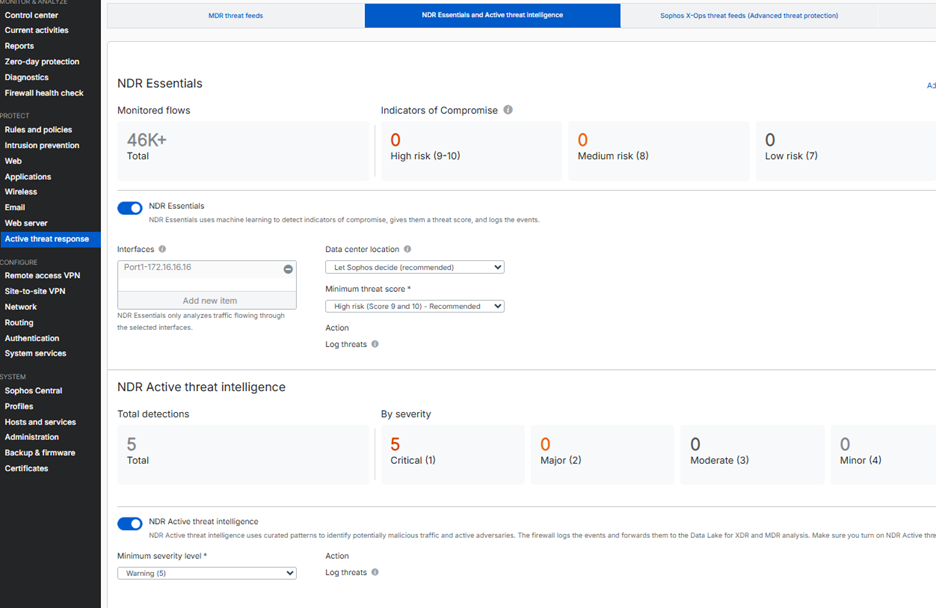Open the Data center location dropdown

pyautogui.click(x=414, y=266)
